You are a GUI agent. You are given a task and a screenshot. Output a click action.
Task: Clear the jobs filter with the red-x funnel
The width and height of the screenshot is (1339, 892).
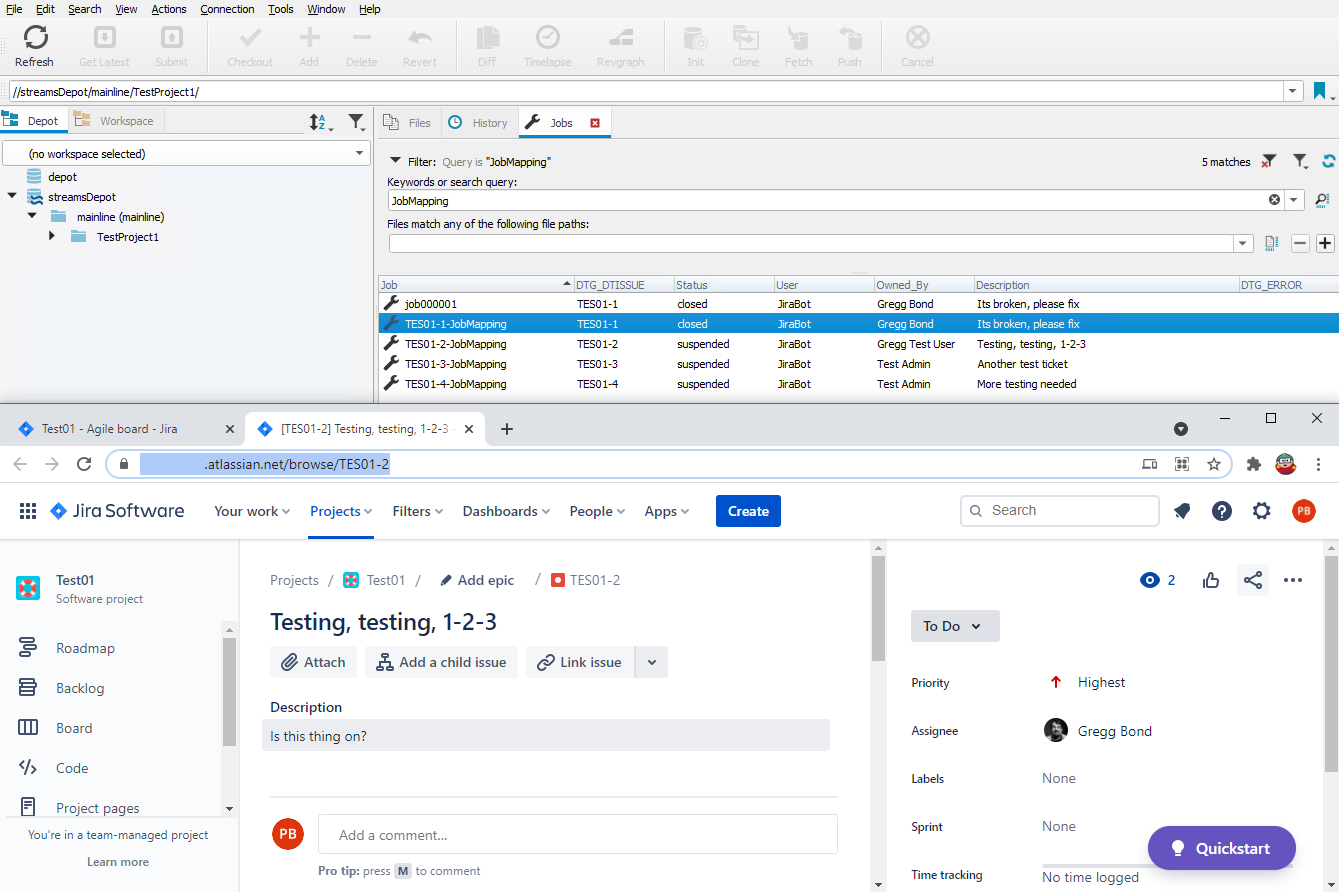pyautogui.click(x=1269, y=161)
